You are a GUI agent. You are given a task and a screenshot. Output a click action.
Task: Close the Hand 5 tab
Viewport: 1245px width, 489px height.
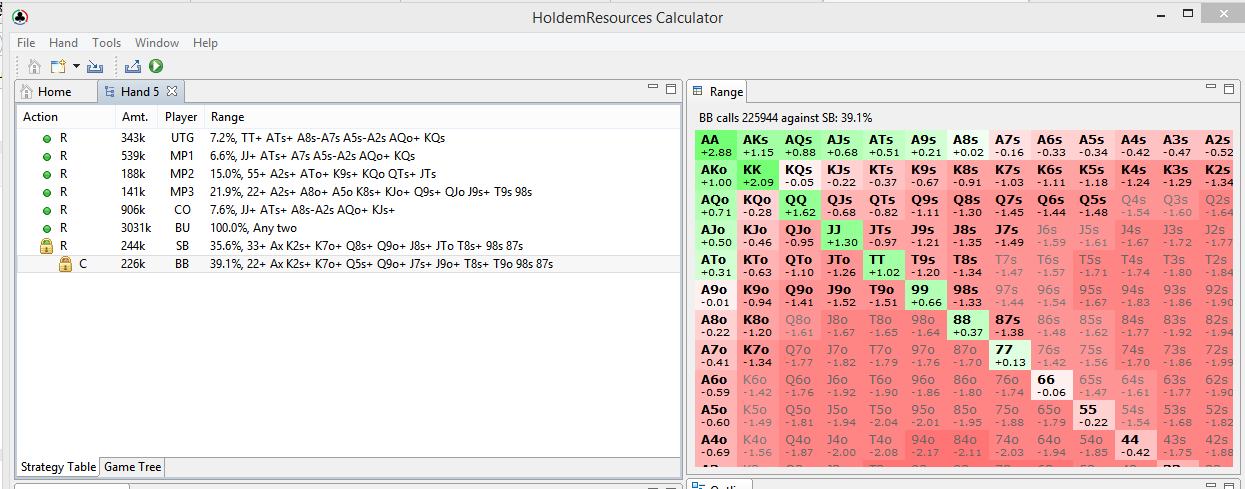[x=172, y=91]
